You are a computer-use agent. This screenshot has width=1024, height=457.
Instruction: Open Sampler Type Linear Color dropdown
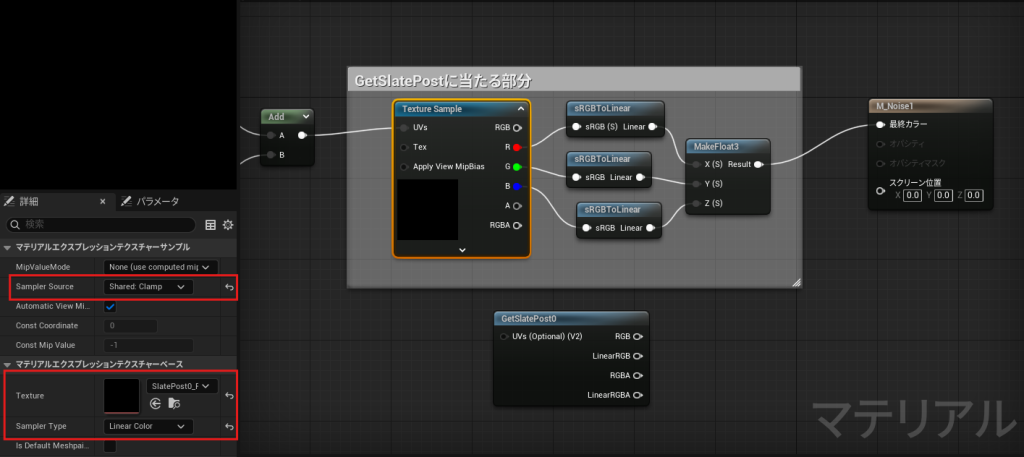click(x=148, y=426)
